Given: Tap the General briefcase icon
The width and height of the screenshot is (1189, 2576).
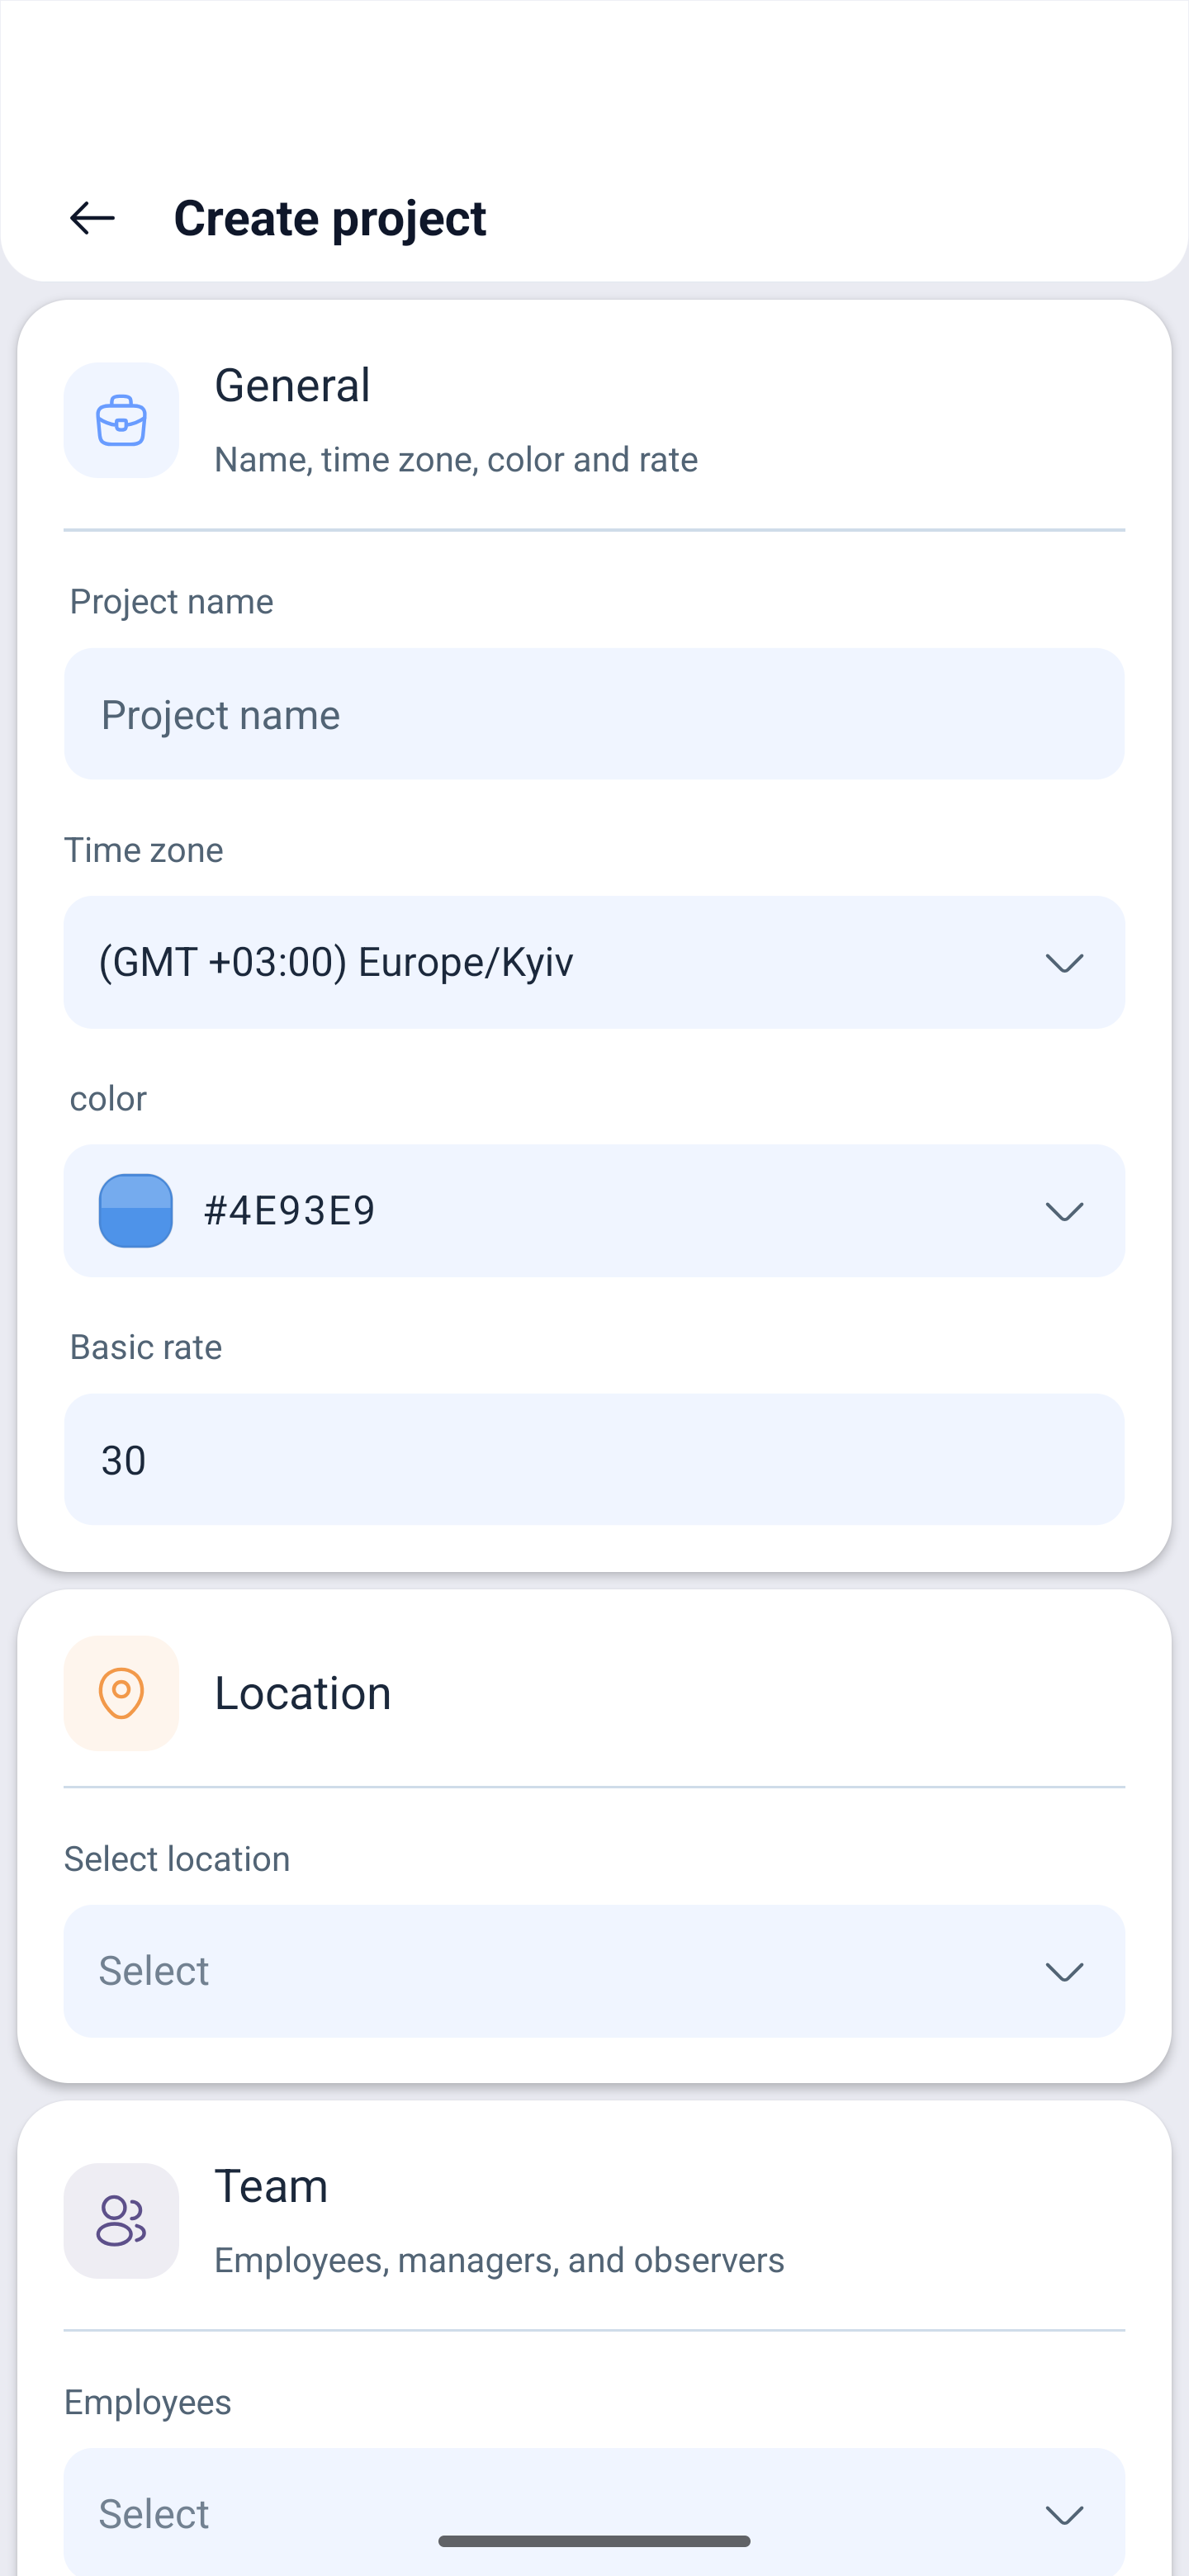Looking at the screenshot, I should click(x=121, y=420).
